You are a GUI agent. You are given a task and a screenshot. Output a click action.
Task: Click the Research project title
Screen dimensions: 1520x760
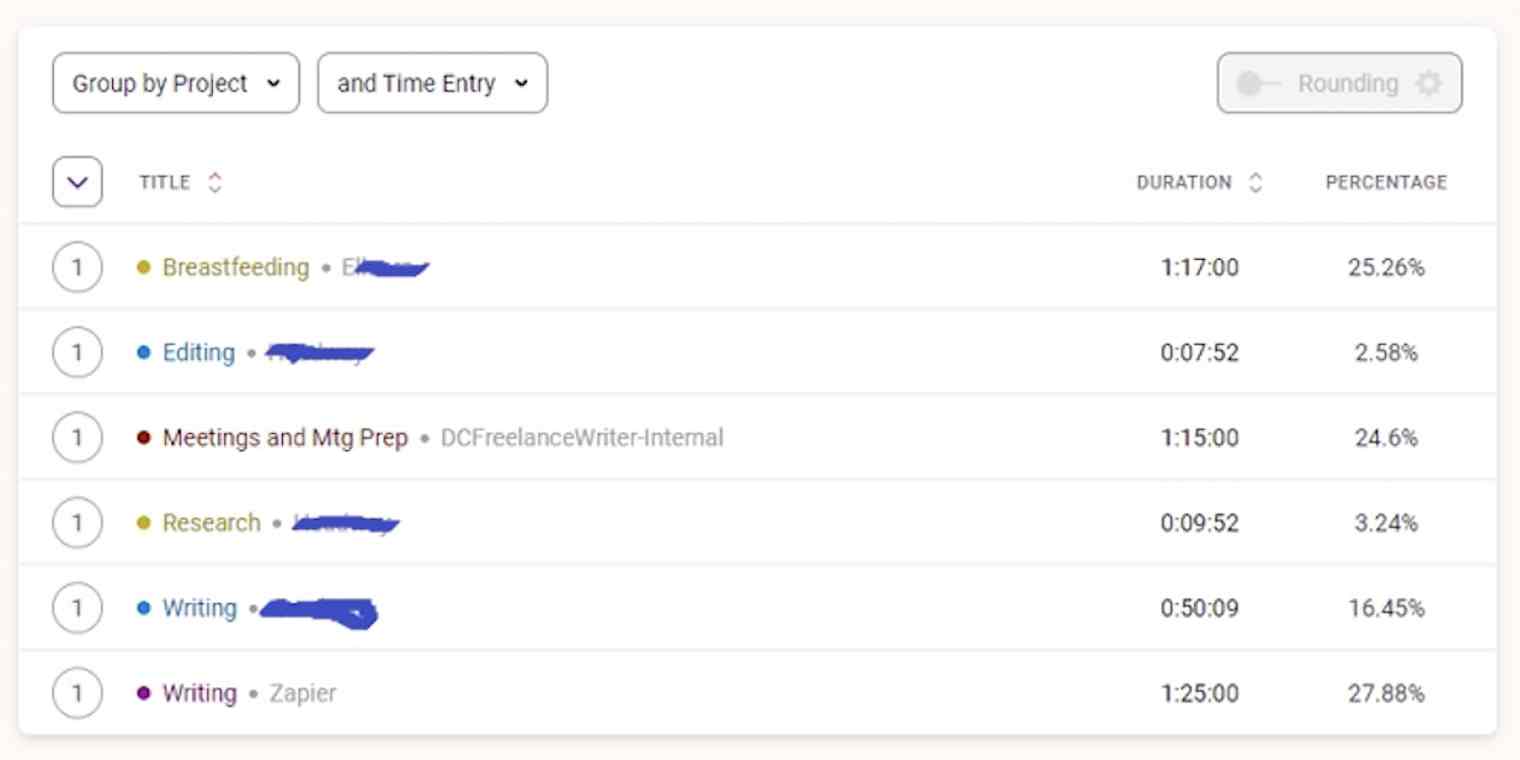tap(210, 522)
